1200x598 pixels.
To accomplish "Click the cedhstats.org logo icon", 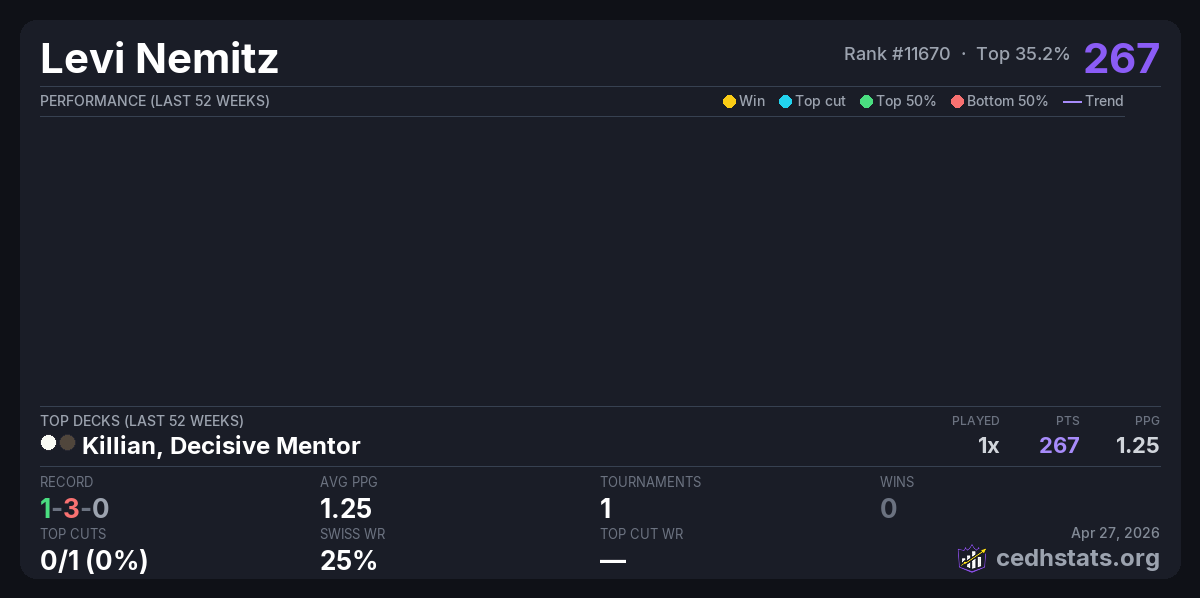I will coord(972,558).
